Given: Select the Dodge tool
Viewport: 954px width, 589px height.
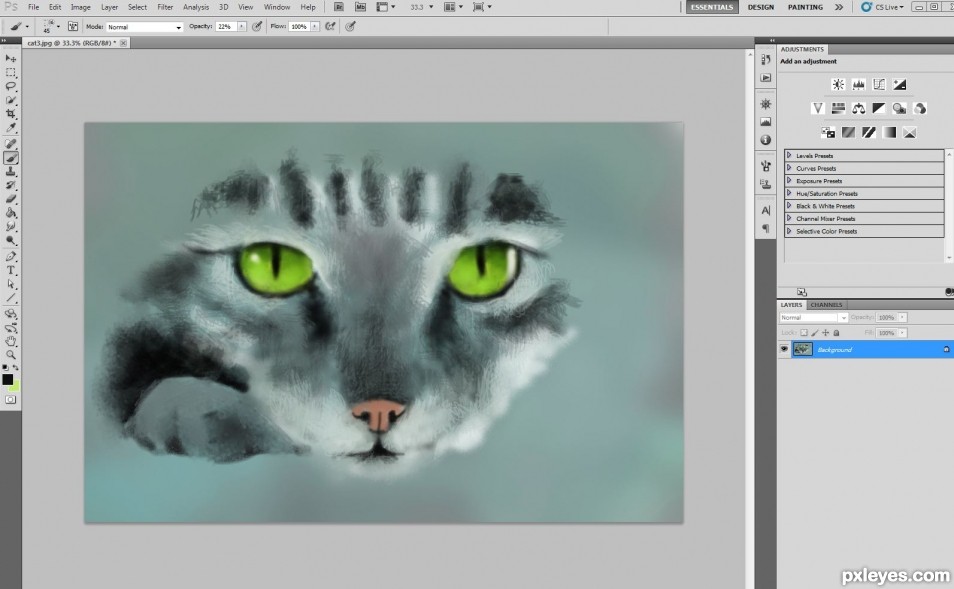Looking at the screenshot, I should click(11, 240).
